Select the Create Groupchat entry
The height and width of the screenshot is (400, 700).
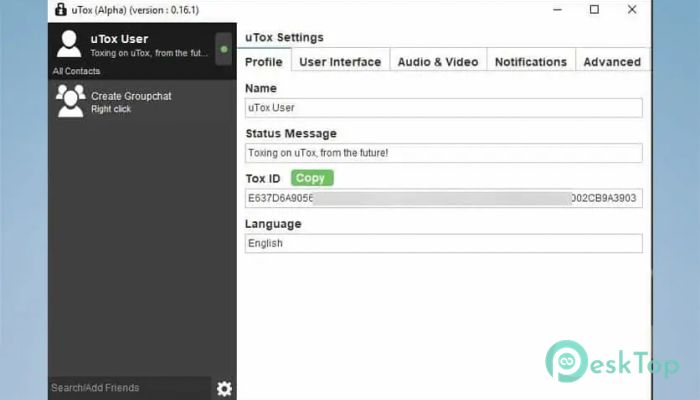[142, 102]
